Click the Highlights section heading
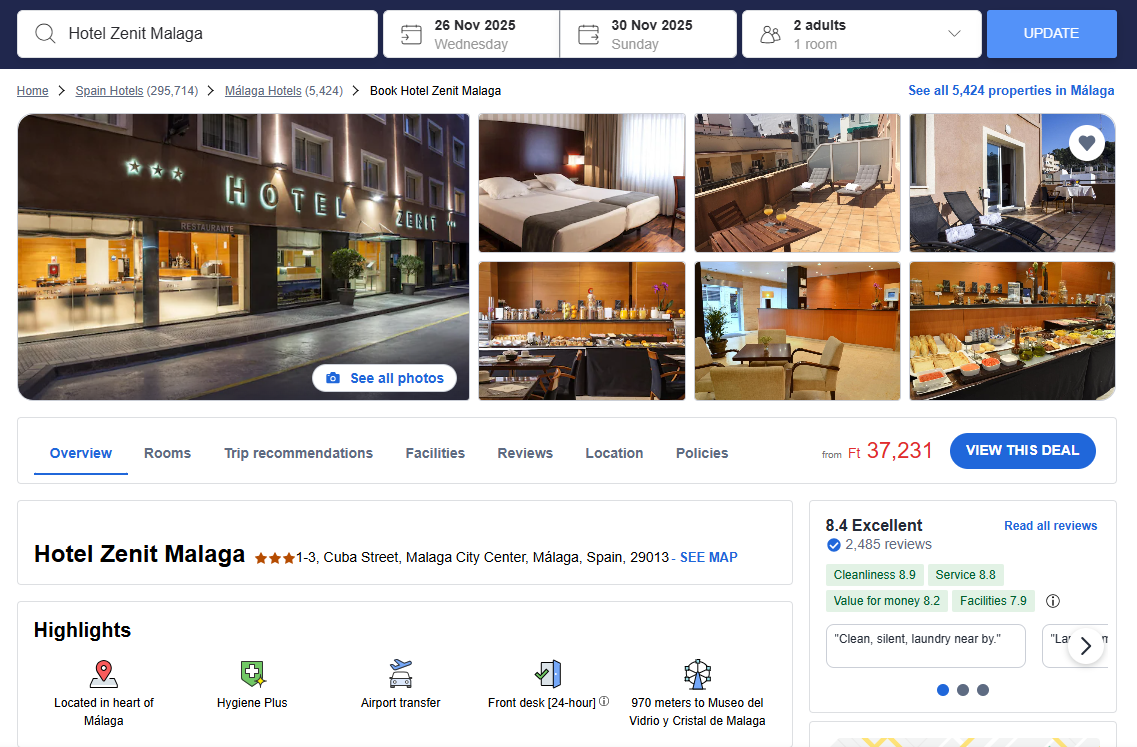Viewport: 1137px width, 747px height. [x=82, y=630]
